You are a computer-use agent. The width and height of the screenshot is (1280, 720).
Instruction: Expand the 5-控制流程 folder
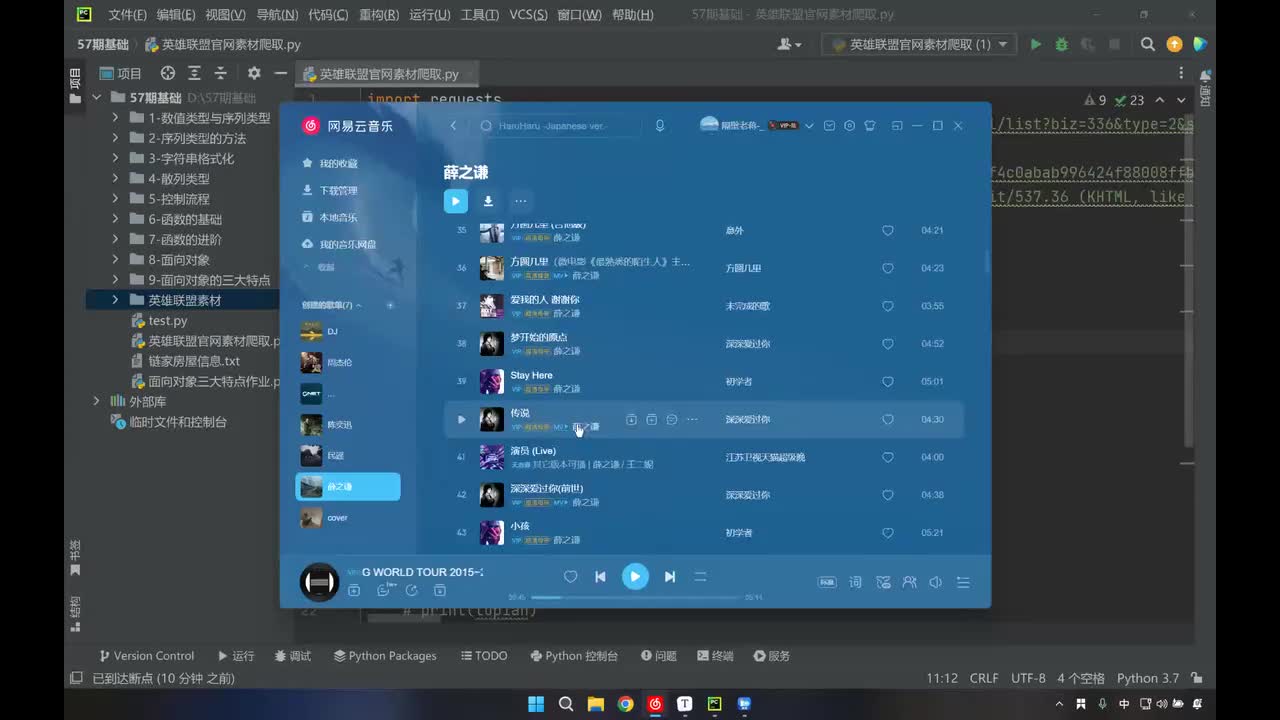coord(116,199)
